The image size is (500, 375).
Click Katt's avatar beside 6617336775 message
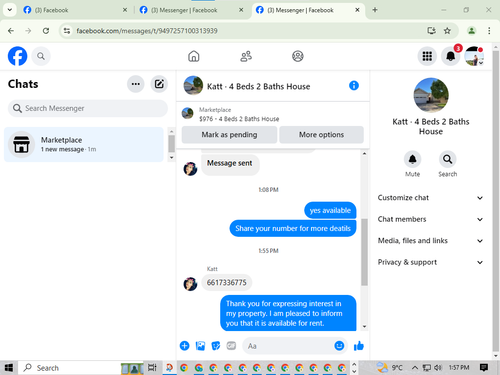[190, 284]
